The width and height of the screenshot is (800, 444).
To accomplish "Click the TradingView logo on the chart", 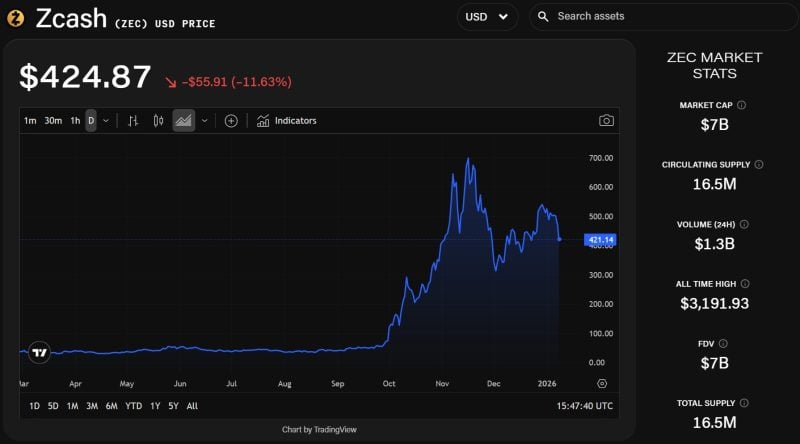I will click(40, 352).
